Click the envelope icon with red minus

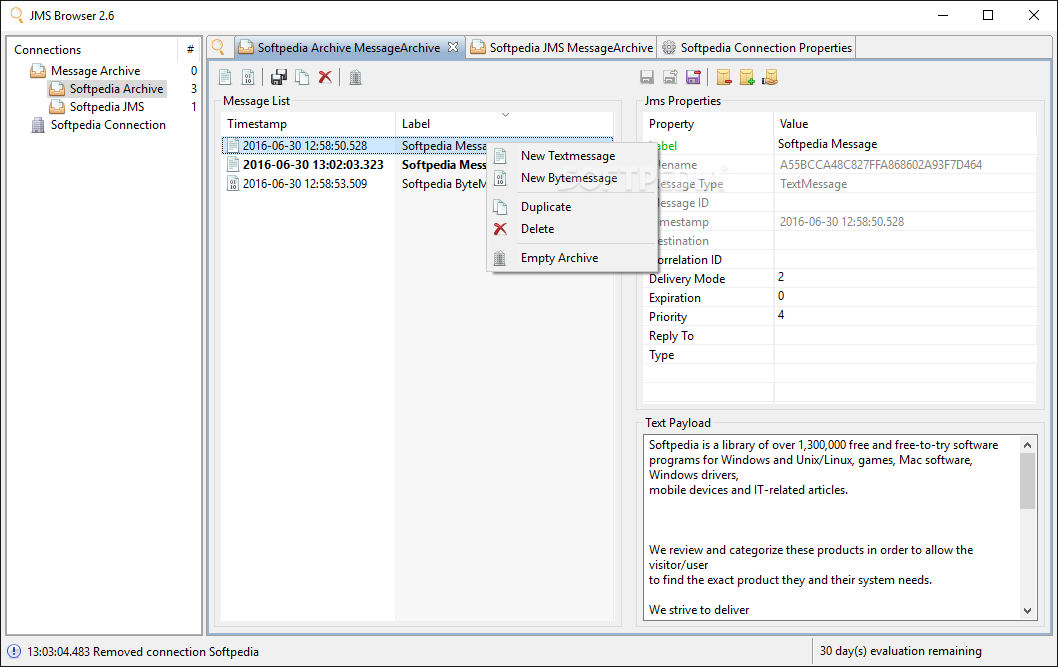(724, 78)
